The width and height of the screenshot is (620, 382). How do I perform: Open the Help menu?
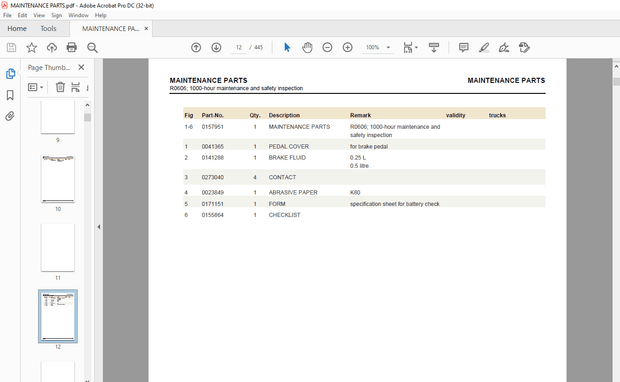click(101, 15)
